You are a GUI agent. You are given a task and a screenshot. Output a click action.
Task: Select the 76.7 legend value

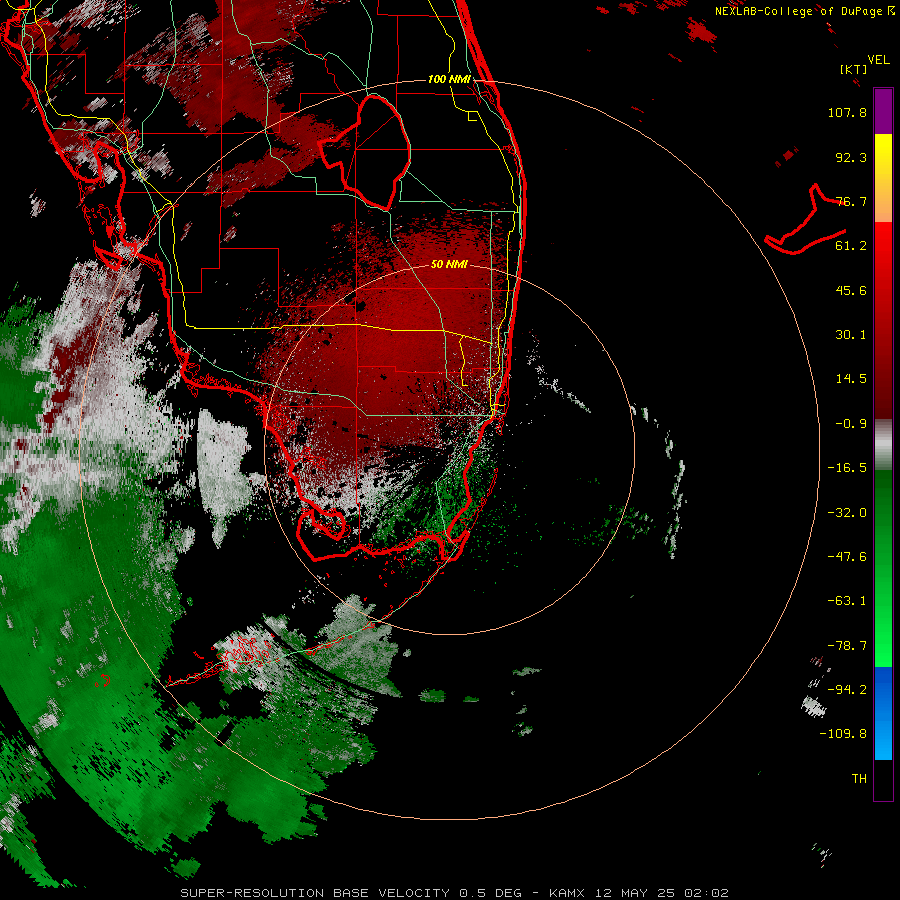point(851,201)
